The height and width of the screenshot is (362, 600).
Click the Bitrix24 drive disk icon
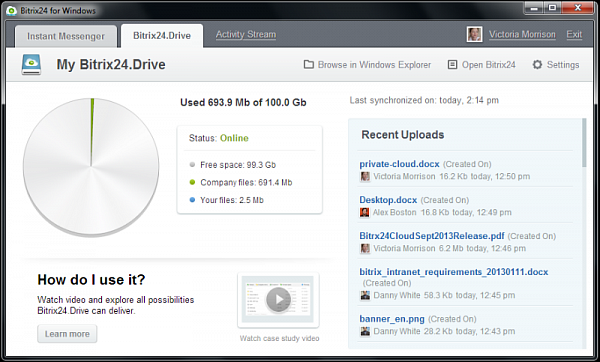pos(31,64)
